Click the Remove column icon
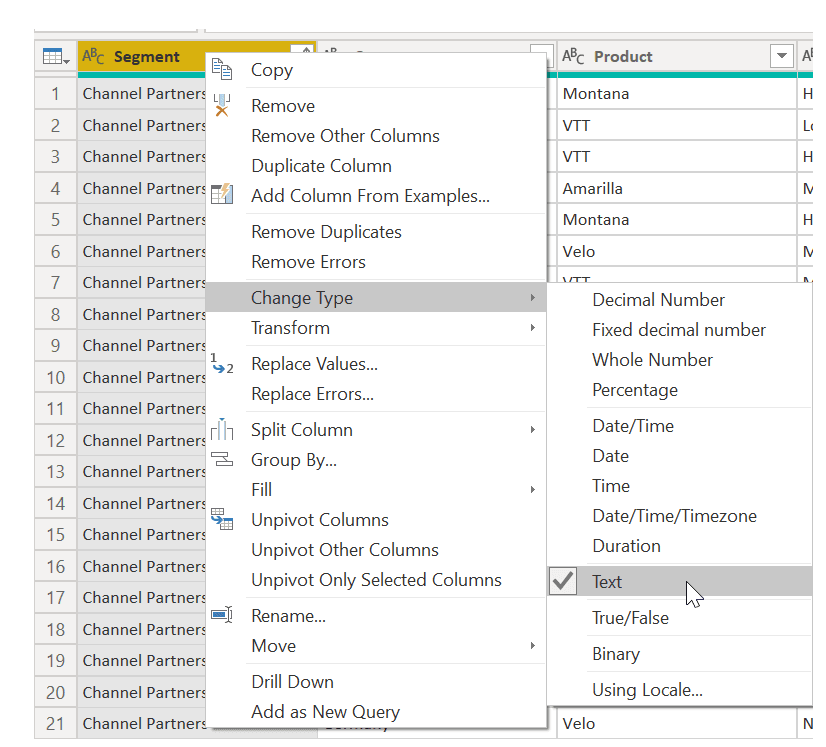Screen dimensions: 826x747 click(222, 105)
